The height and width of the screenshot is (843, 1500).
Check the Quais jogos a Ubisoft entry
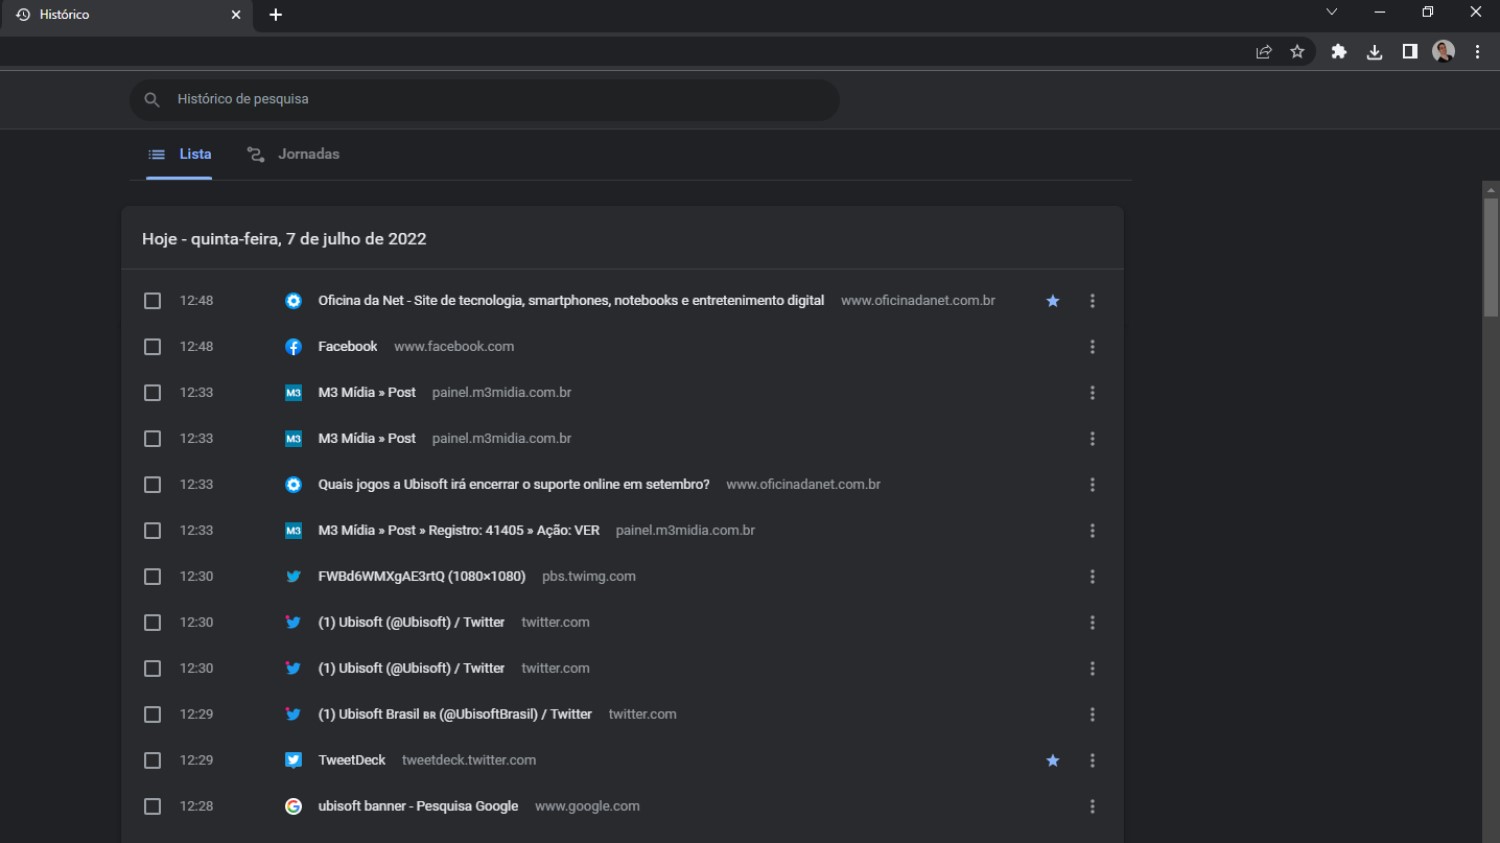click(152, 485)
